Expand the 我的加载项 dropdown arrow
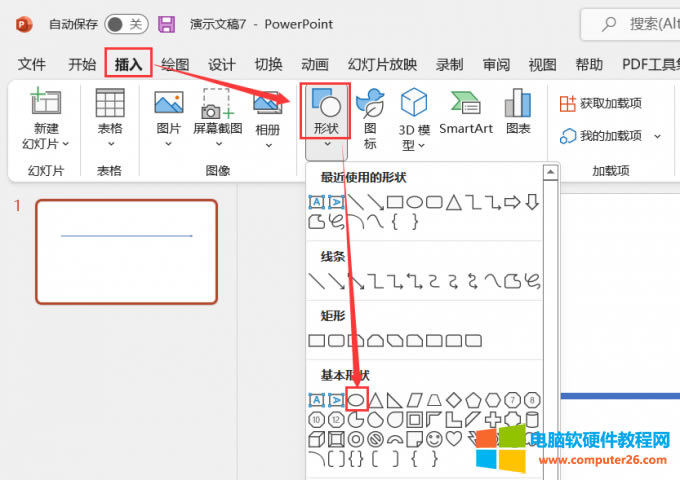 [657, 136]
